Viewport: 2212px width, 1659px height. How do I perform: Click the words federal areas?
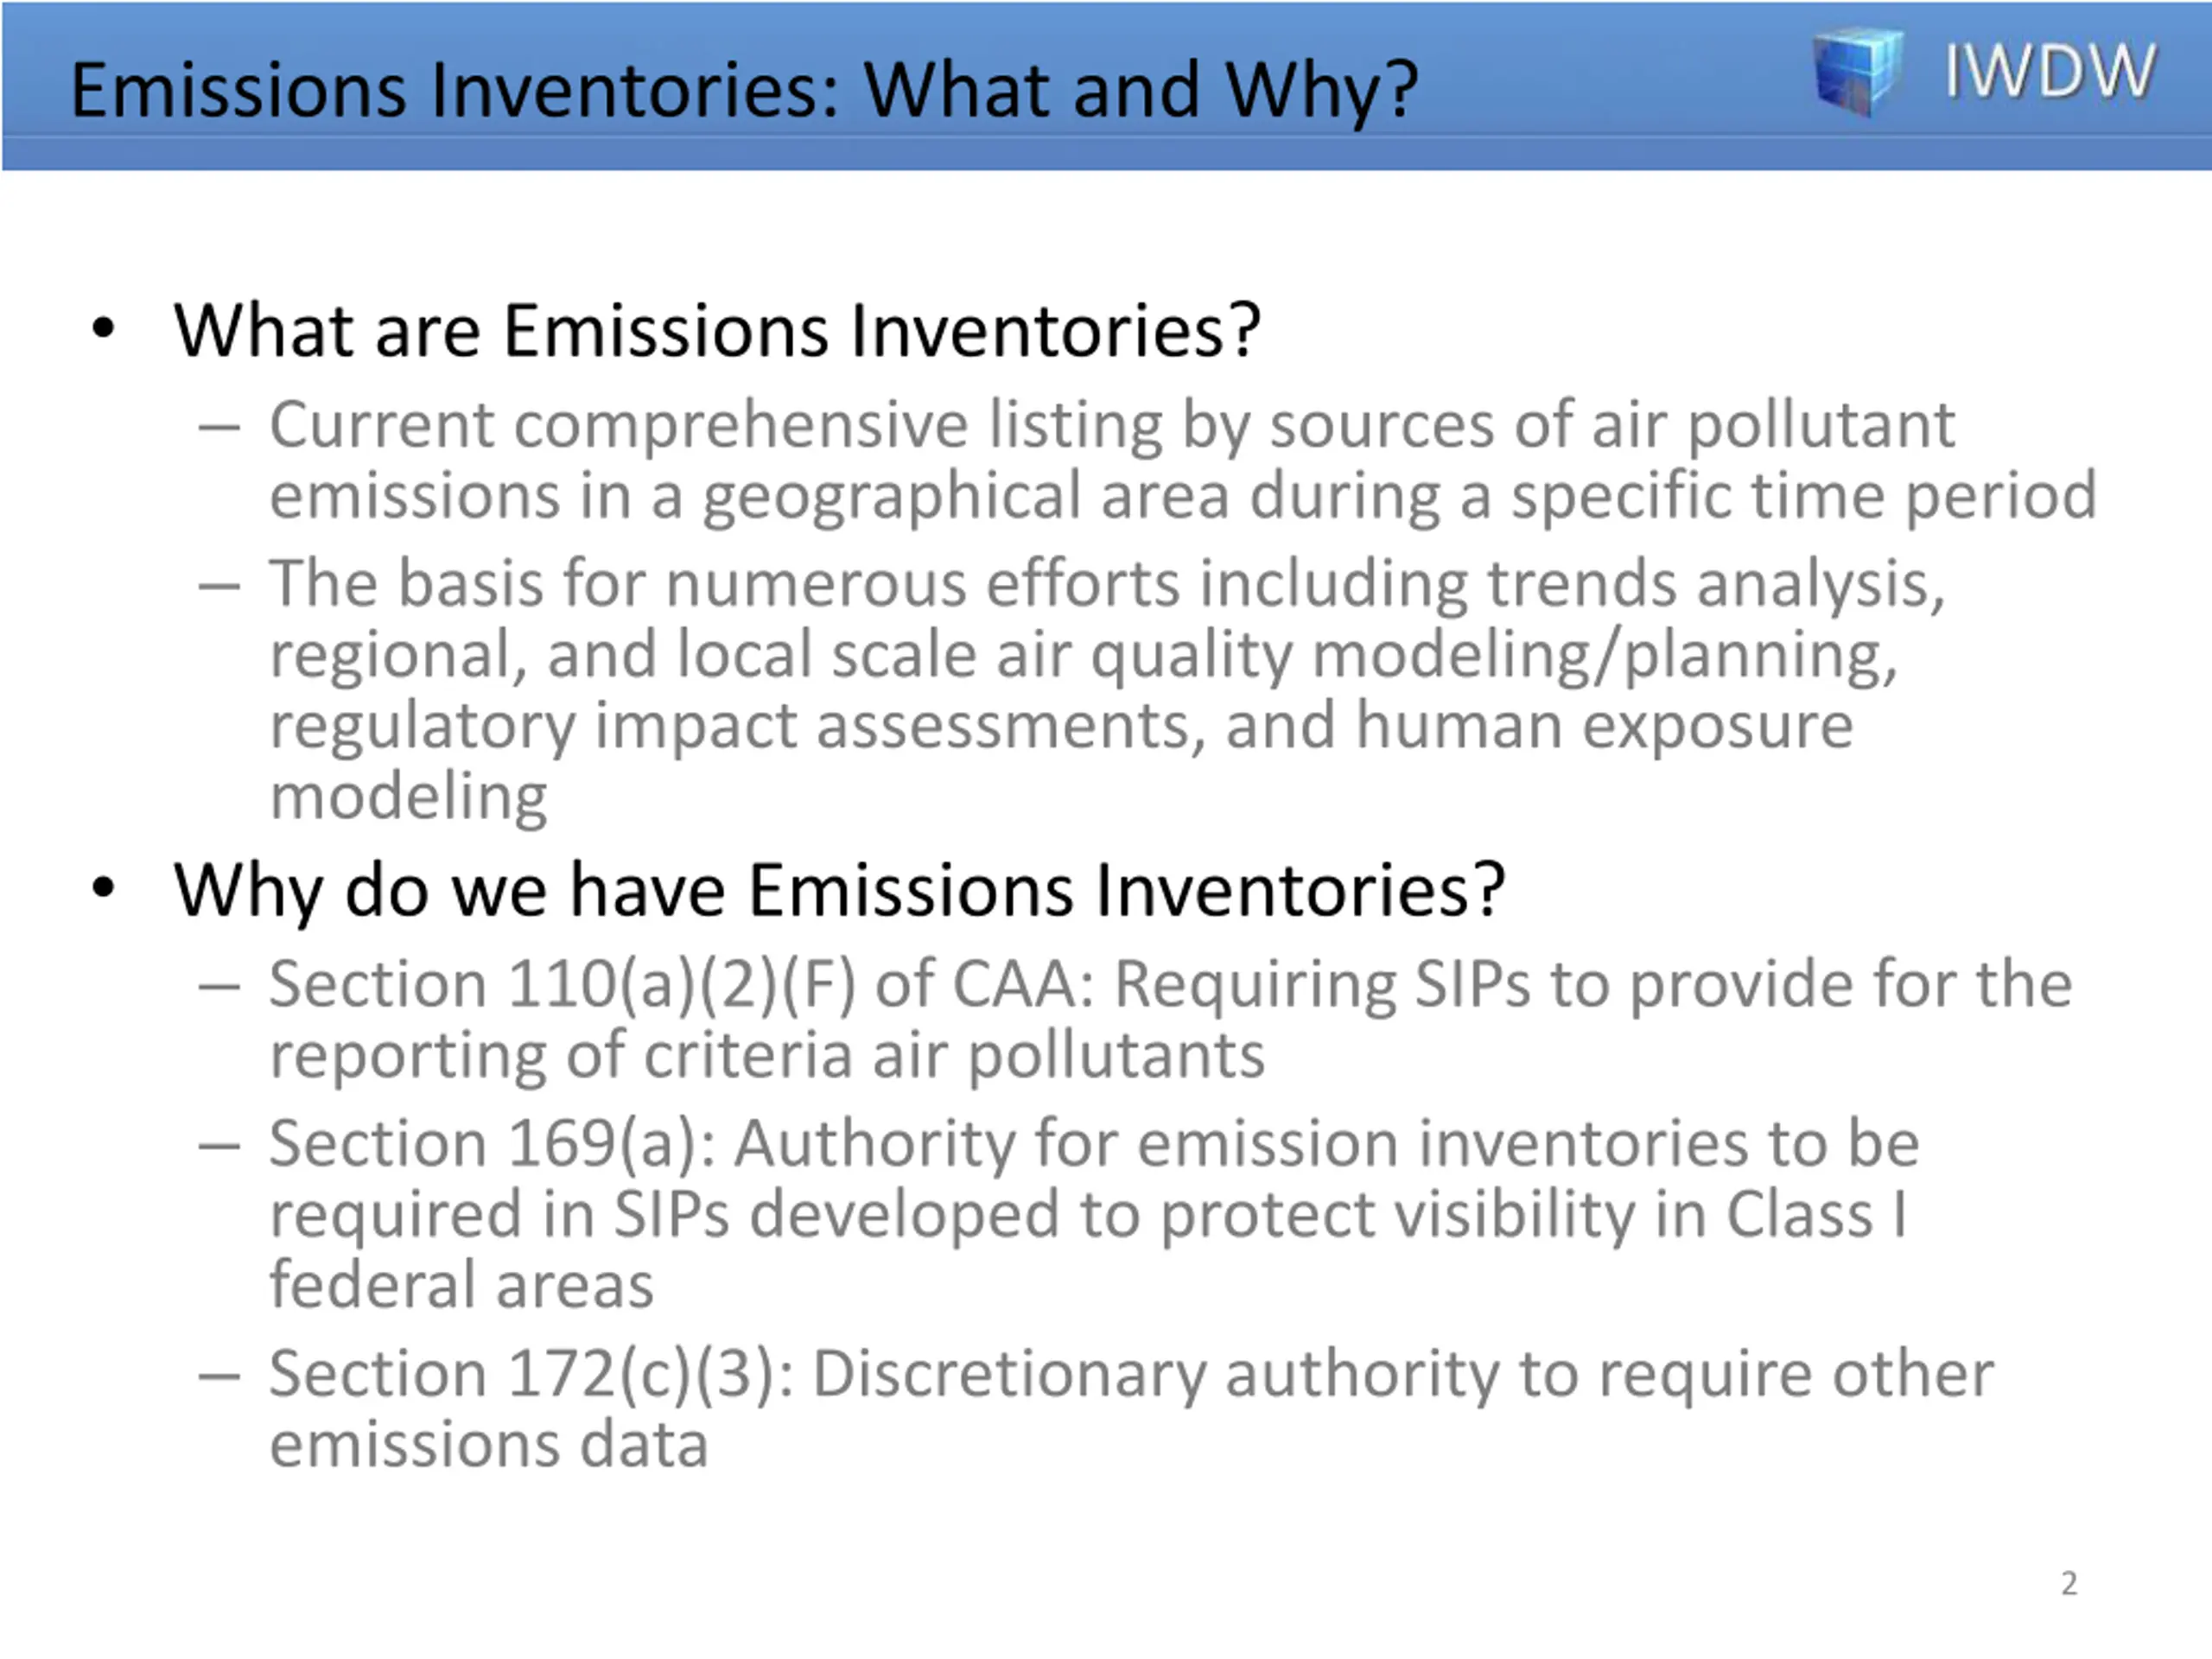click(x=461, y=1284)
